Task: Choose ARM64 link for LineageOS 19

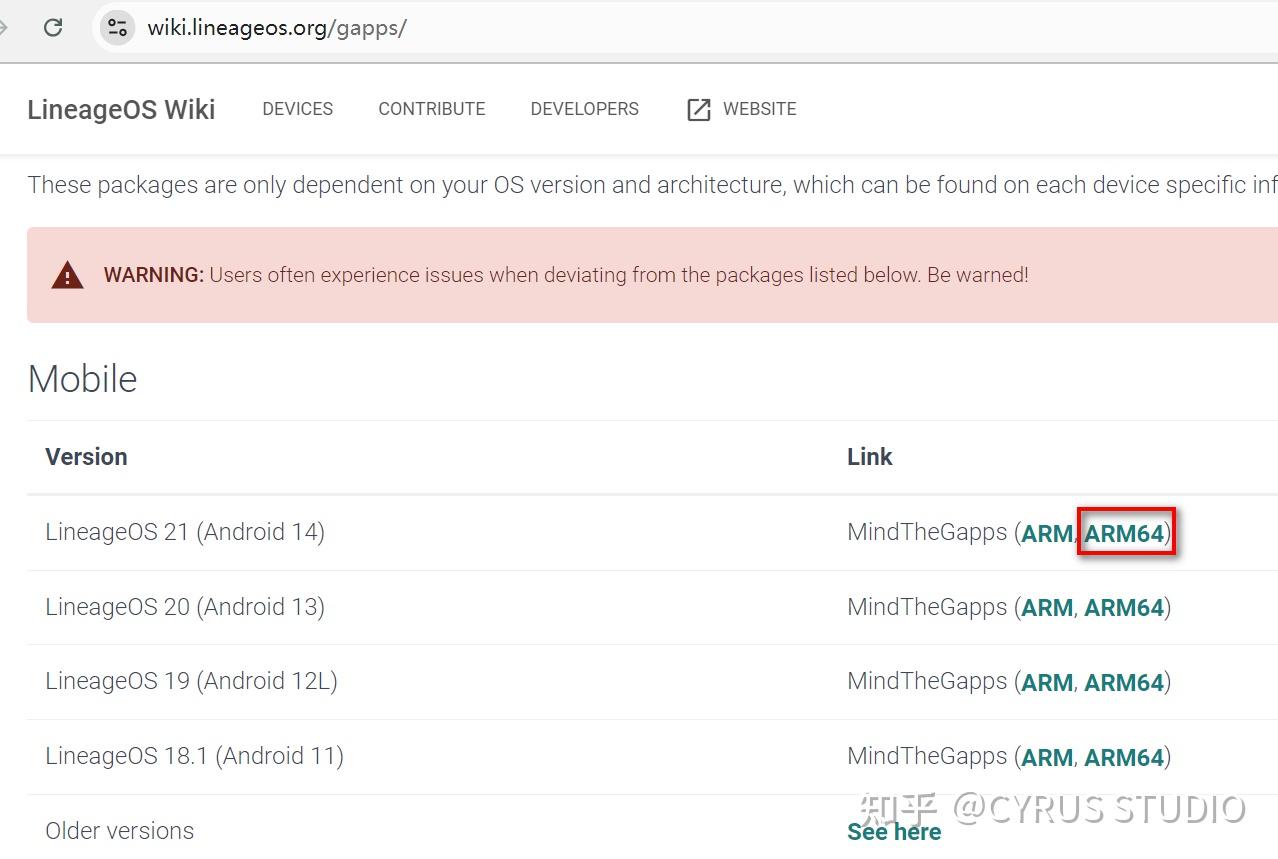Action: [1124, 682]
